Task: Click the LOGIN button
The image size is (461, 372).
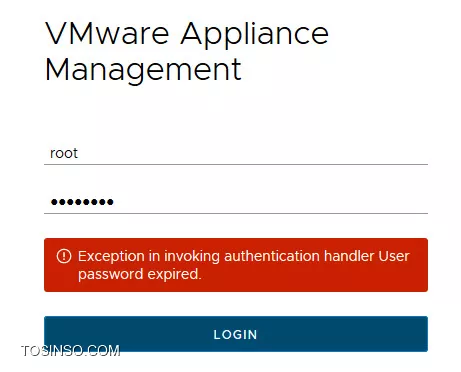Action: 236,334
